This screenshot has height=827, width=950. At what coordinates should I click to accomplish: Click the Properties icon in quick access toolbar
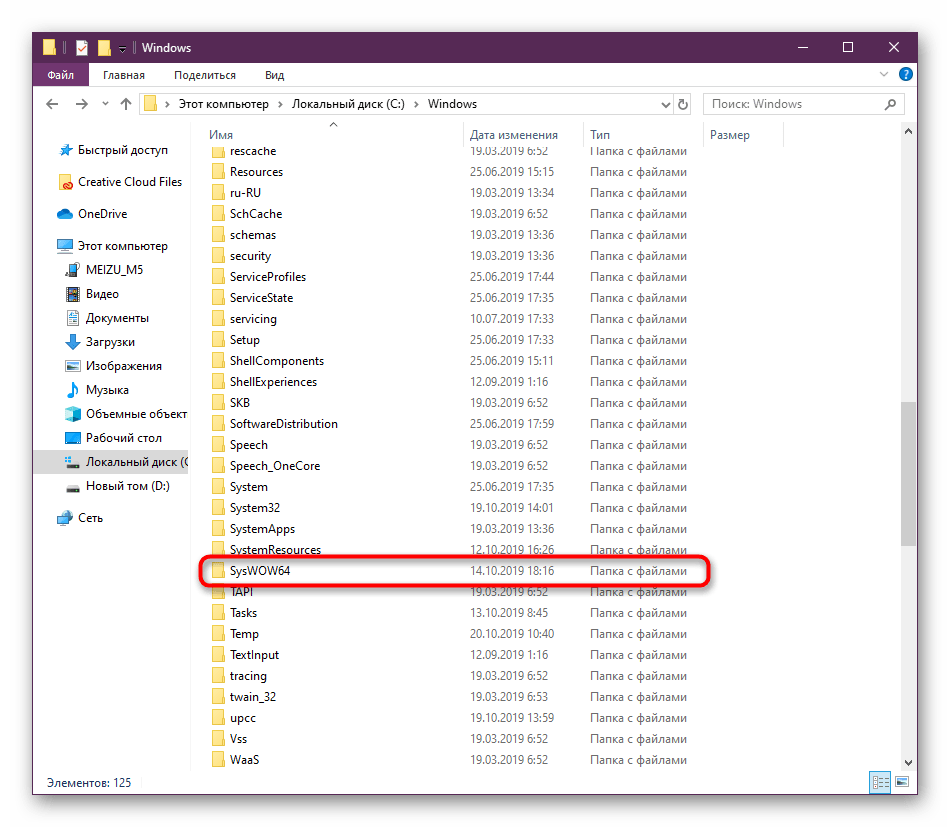(x=82, y=48)
